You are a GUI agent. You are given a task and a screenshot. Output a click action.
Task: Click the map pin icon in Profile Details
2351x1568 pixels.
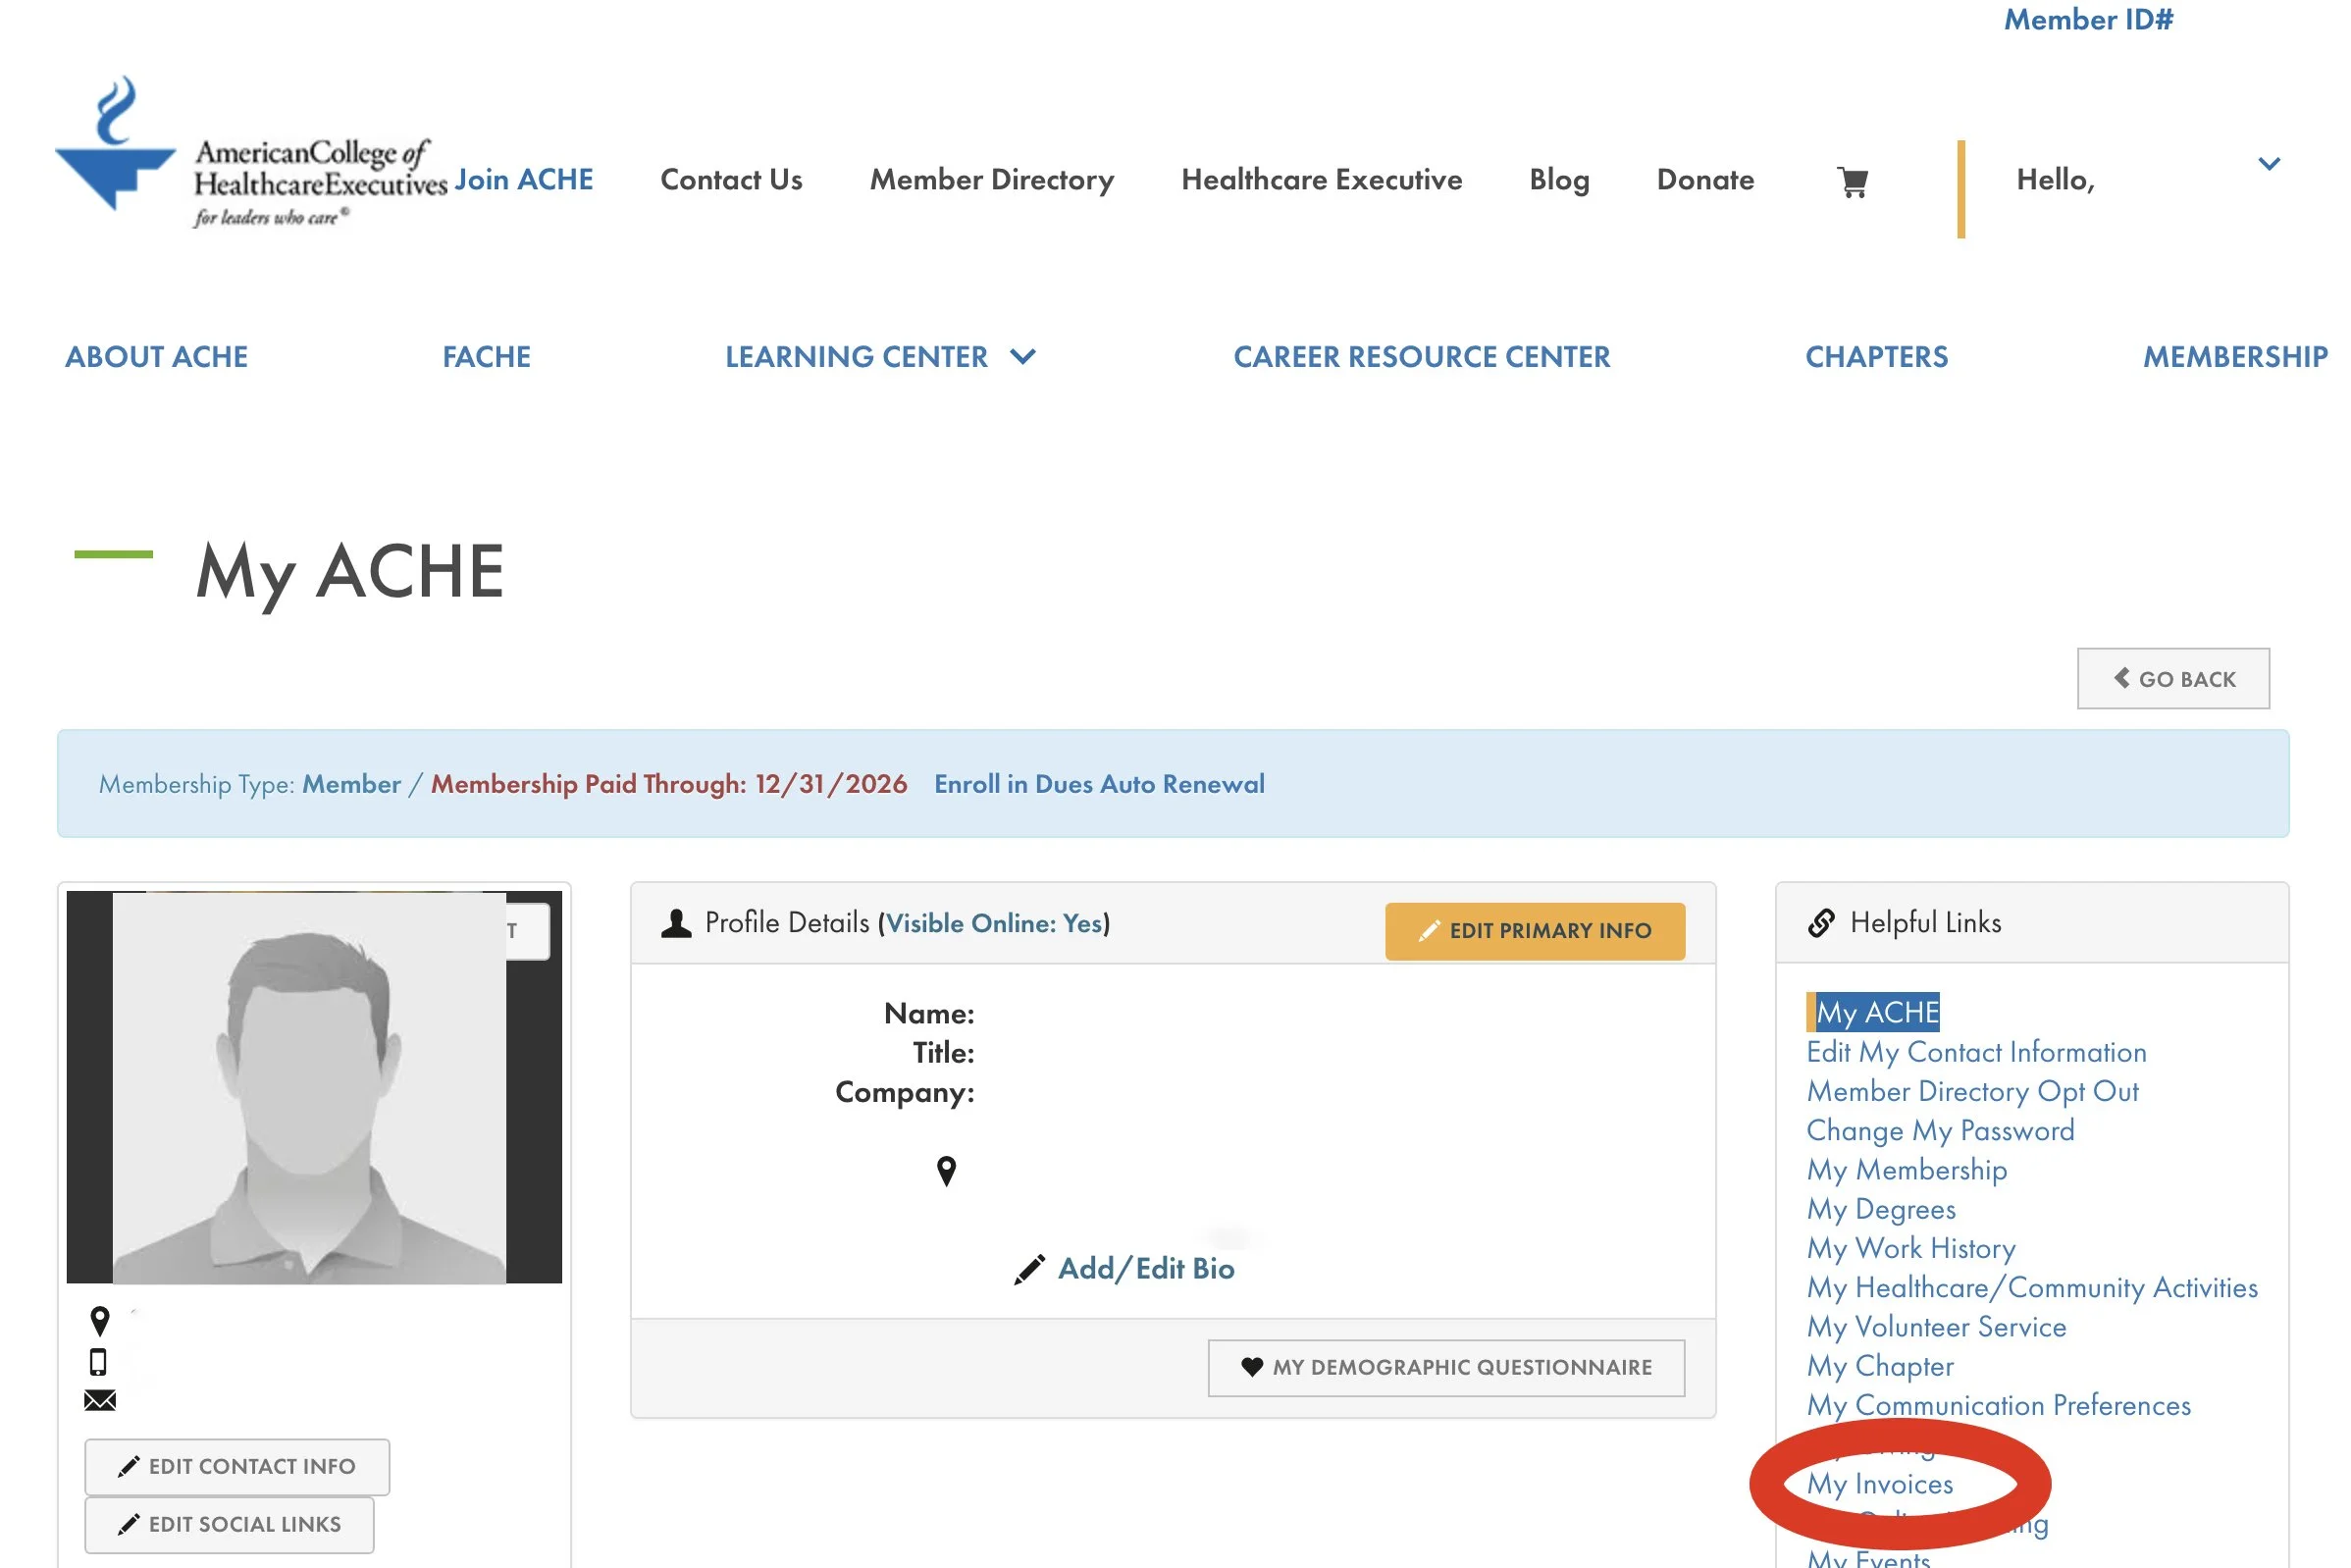pyautogui.click(x=946, y=1170)
